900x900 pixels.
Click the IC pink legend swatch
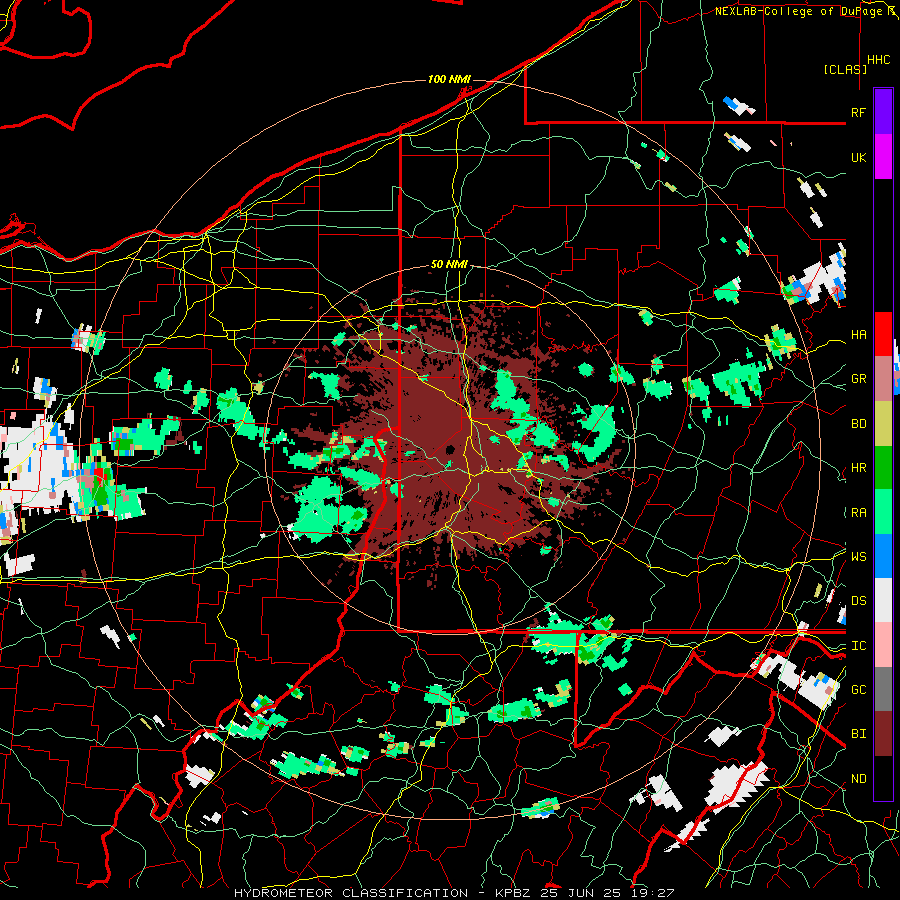tap(883, 645)
